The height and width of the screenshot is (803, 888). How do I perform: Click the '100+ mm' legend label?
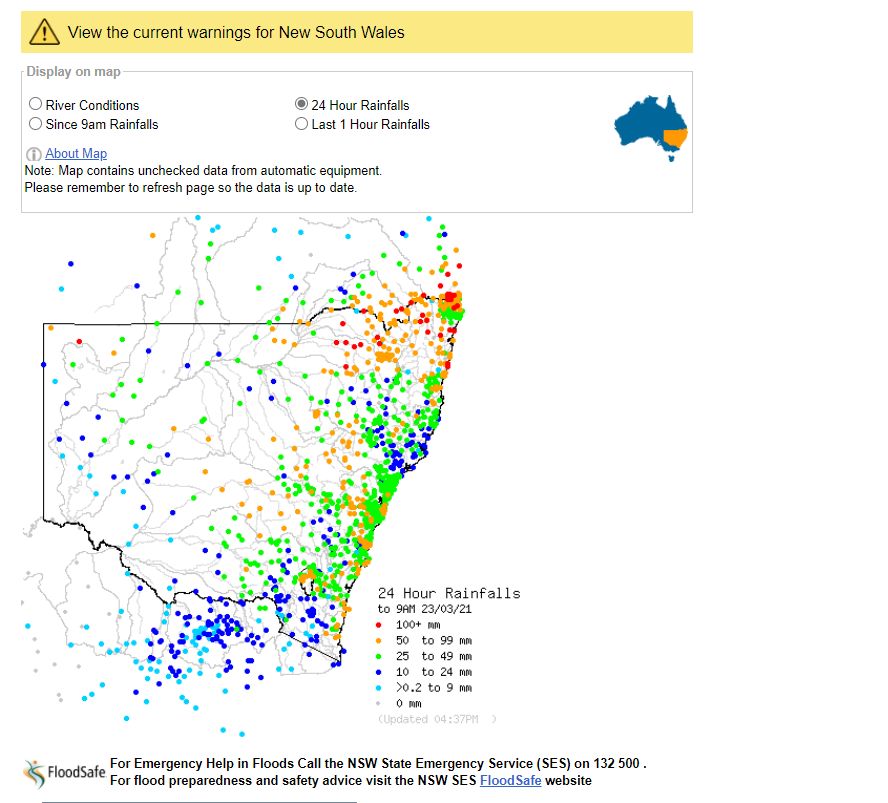pyautogui.click(x=418, y=625)
